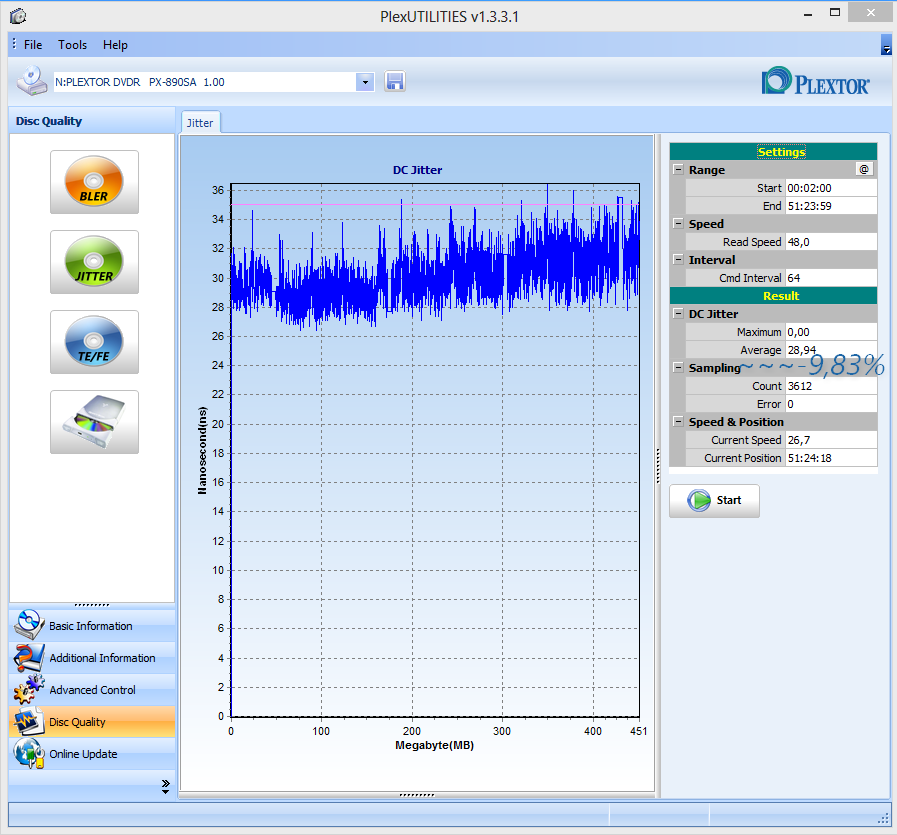Open the BLER disc test
The width and height of the screenshot is (897, 835).
coord(94,182)
